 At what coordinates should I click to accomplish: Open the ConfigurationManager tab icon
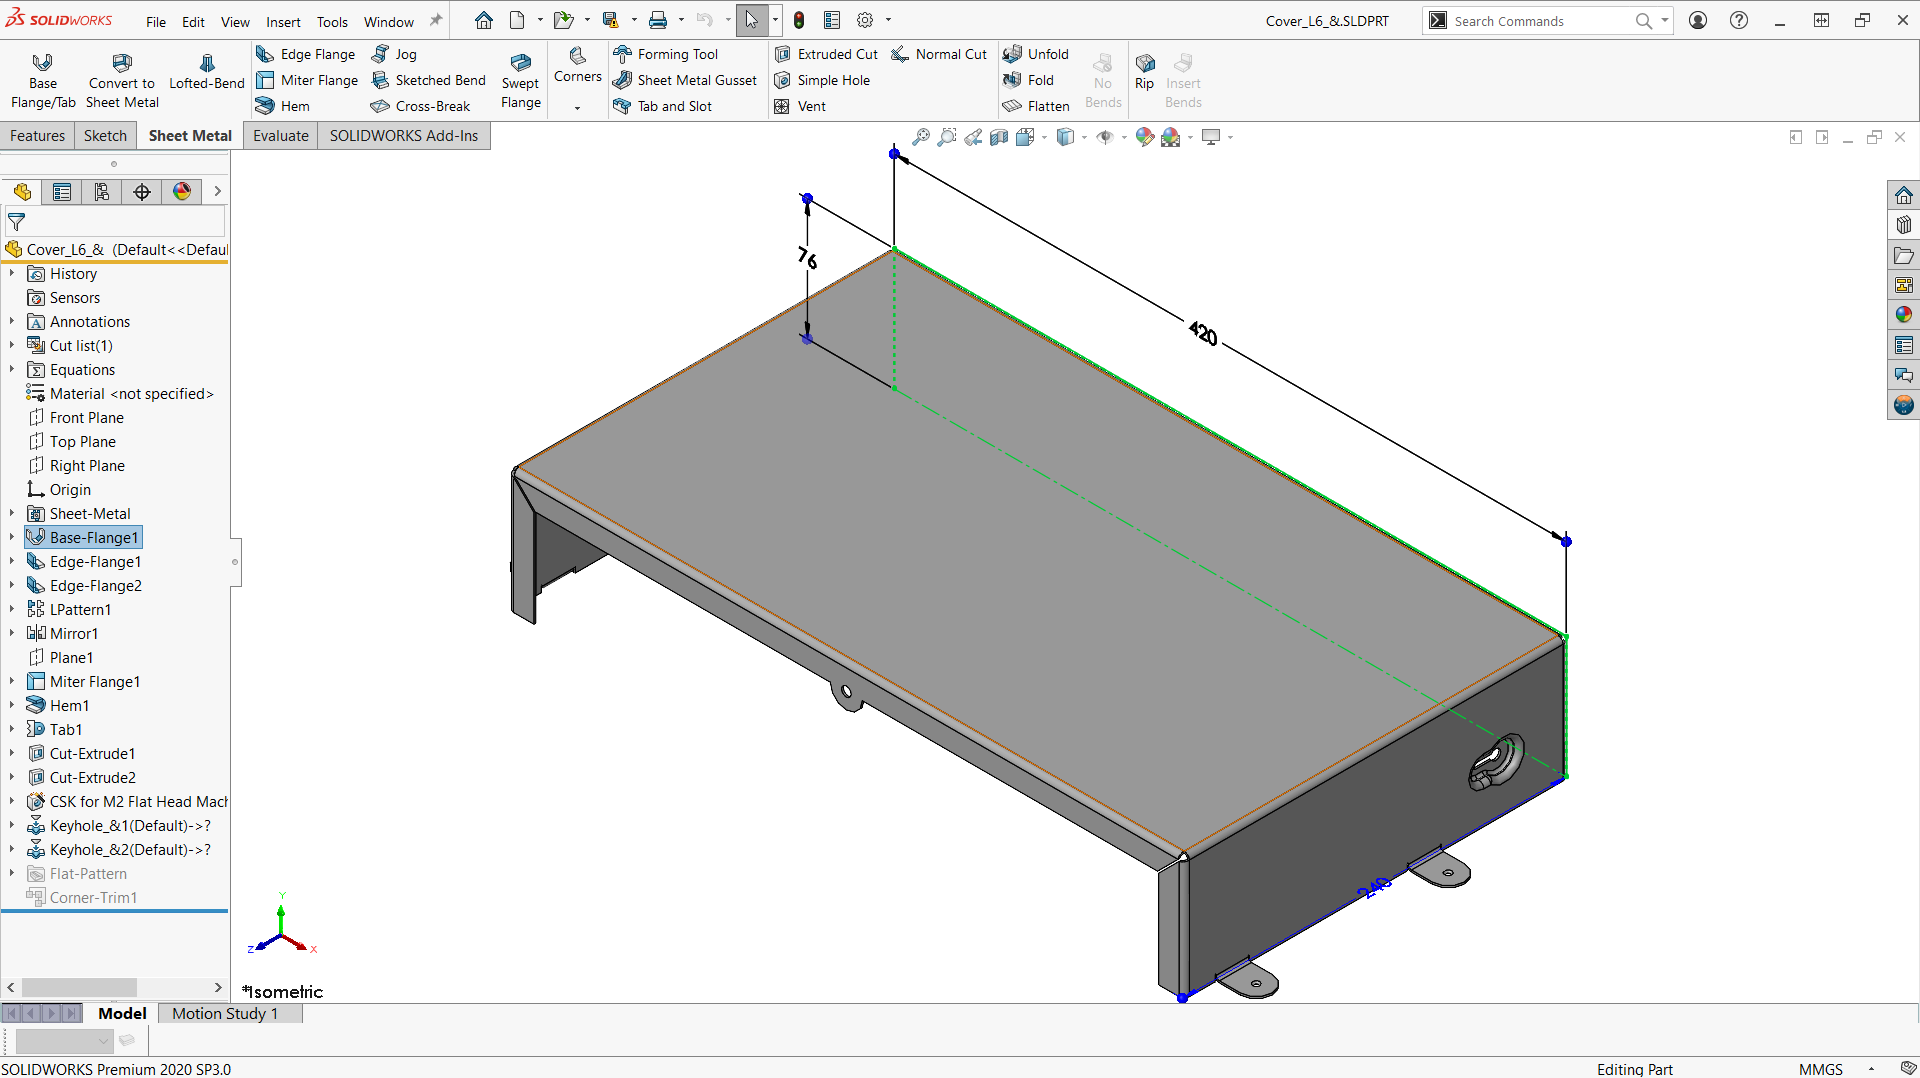(x=102, y=192)
